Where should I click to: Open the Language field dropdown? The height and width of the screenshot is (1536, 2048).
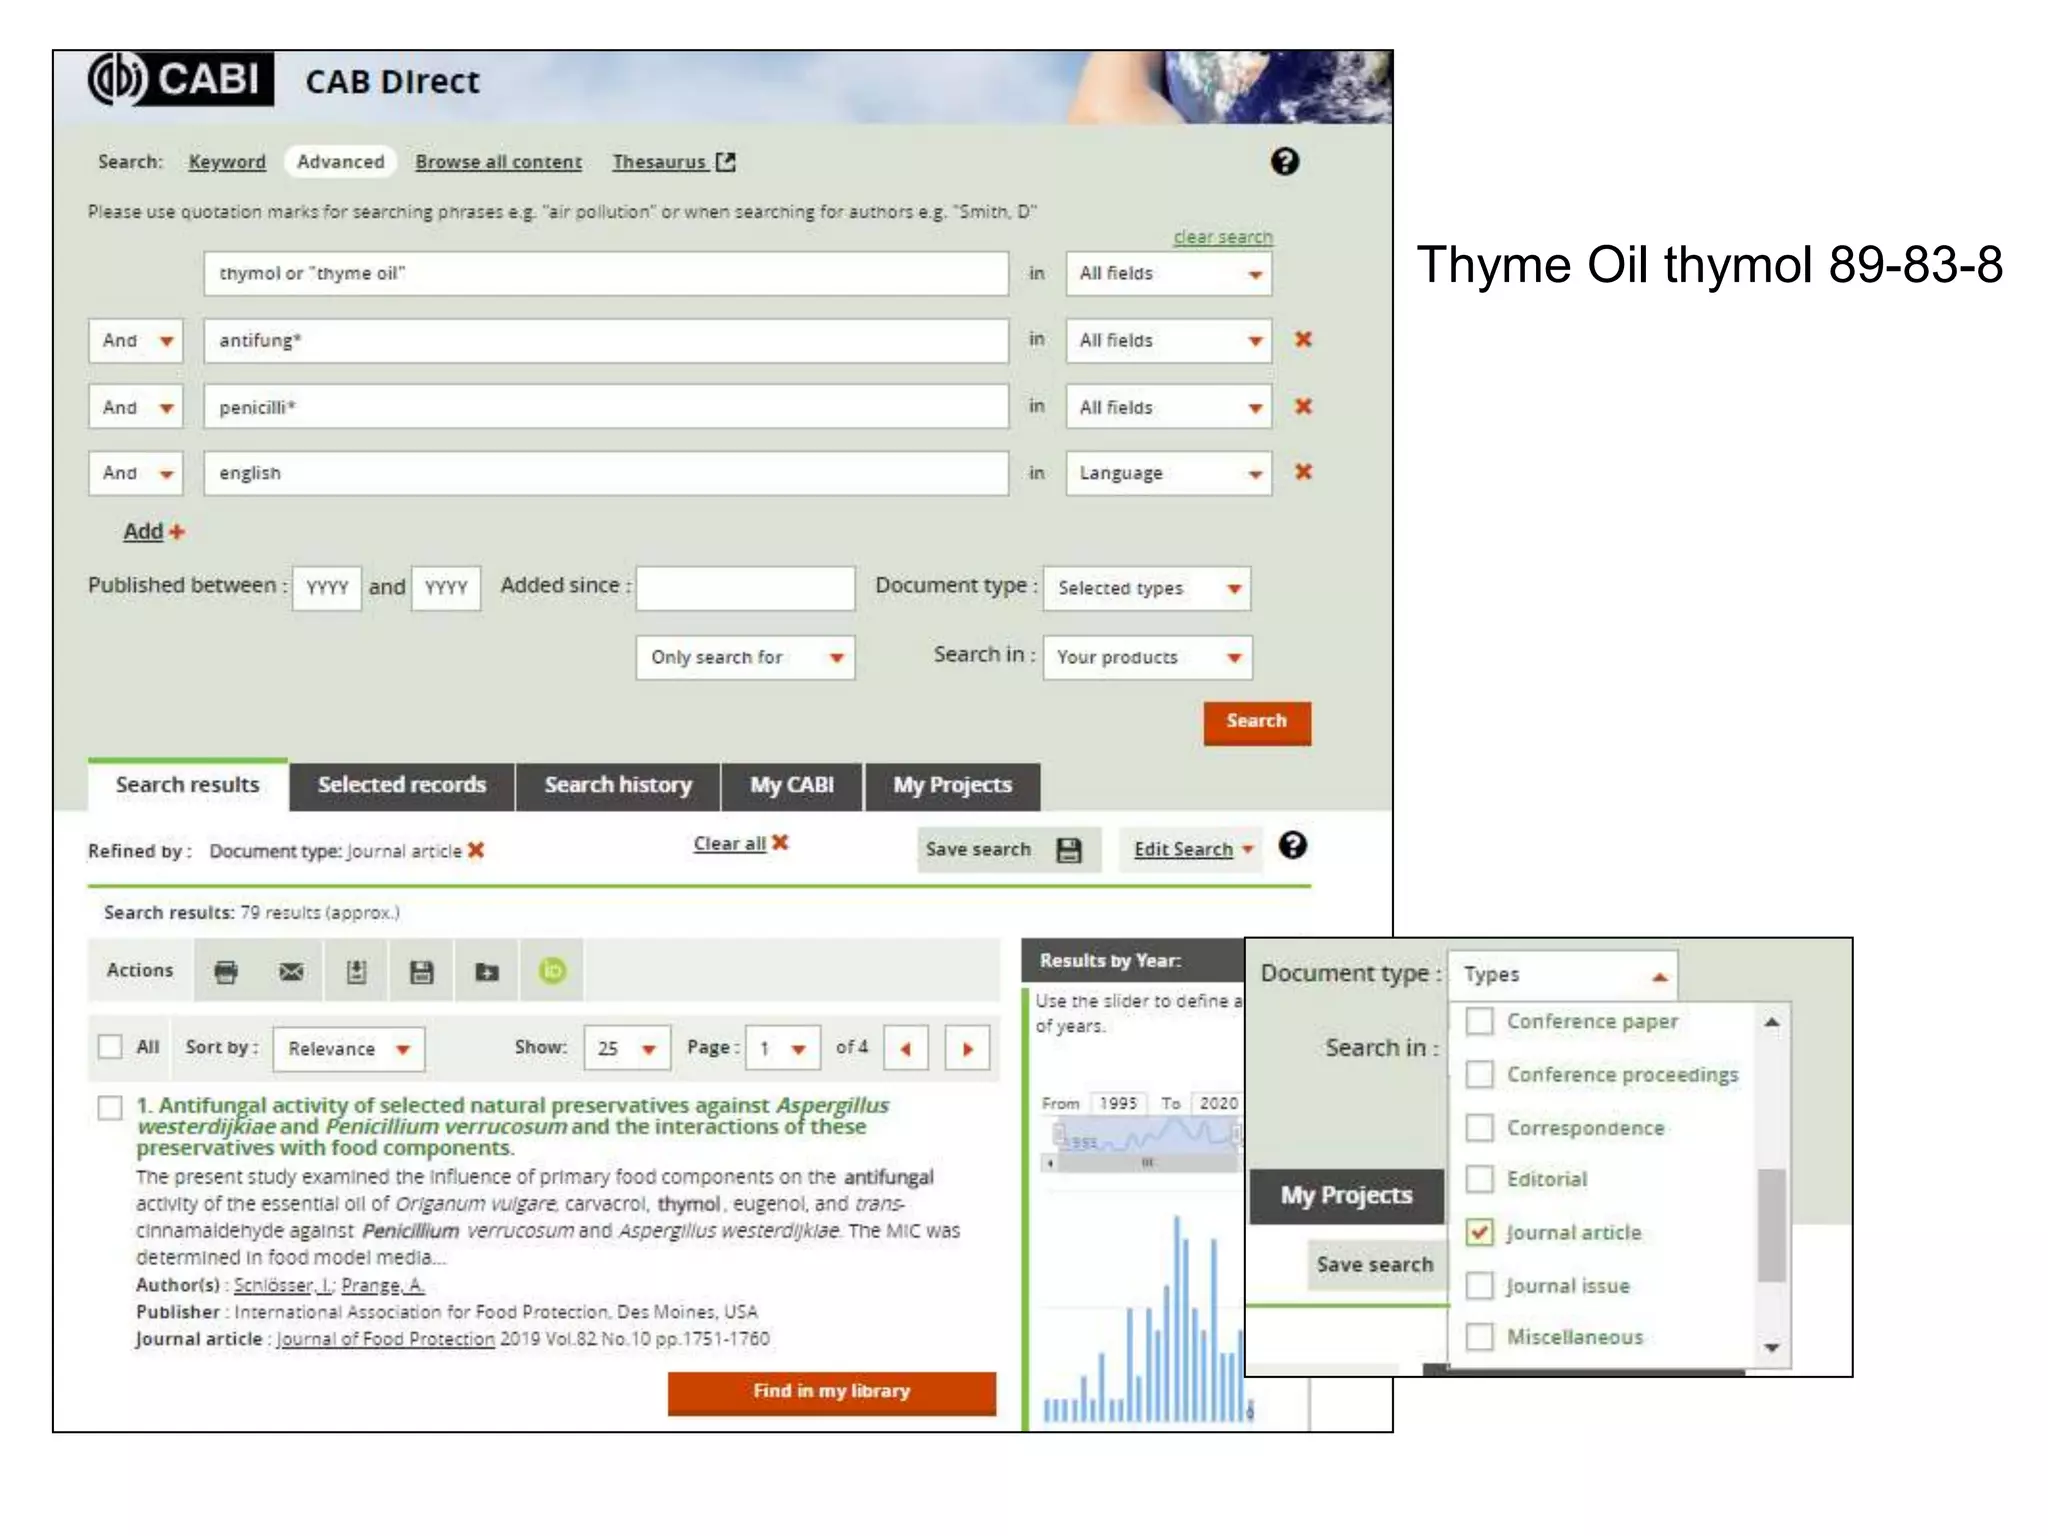click(x=1168, y=473)
